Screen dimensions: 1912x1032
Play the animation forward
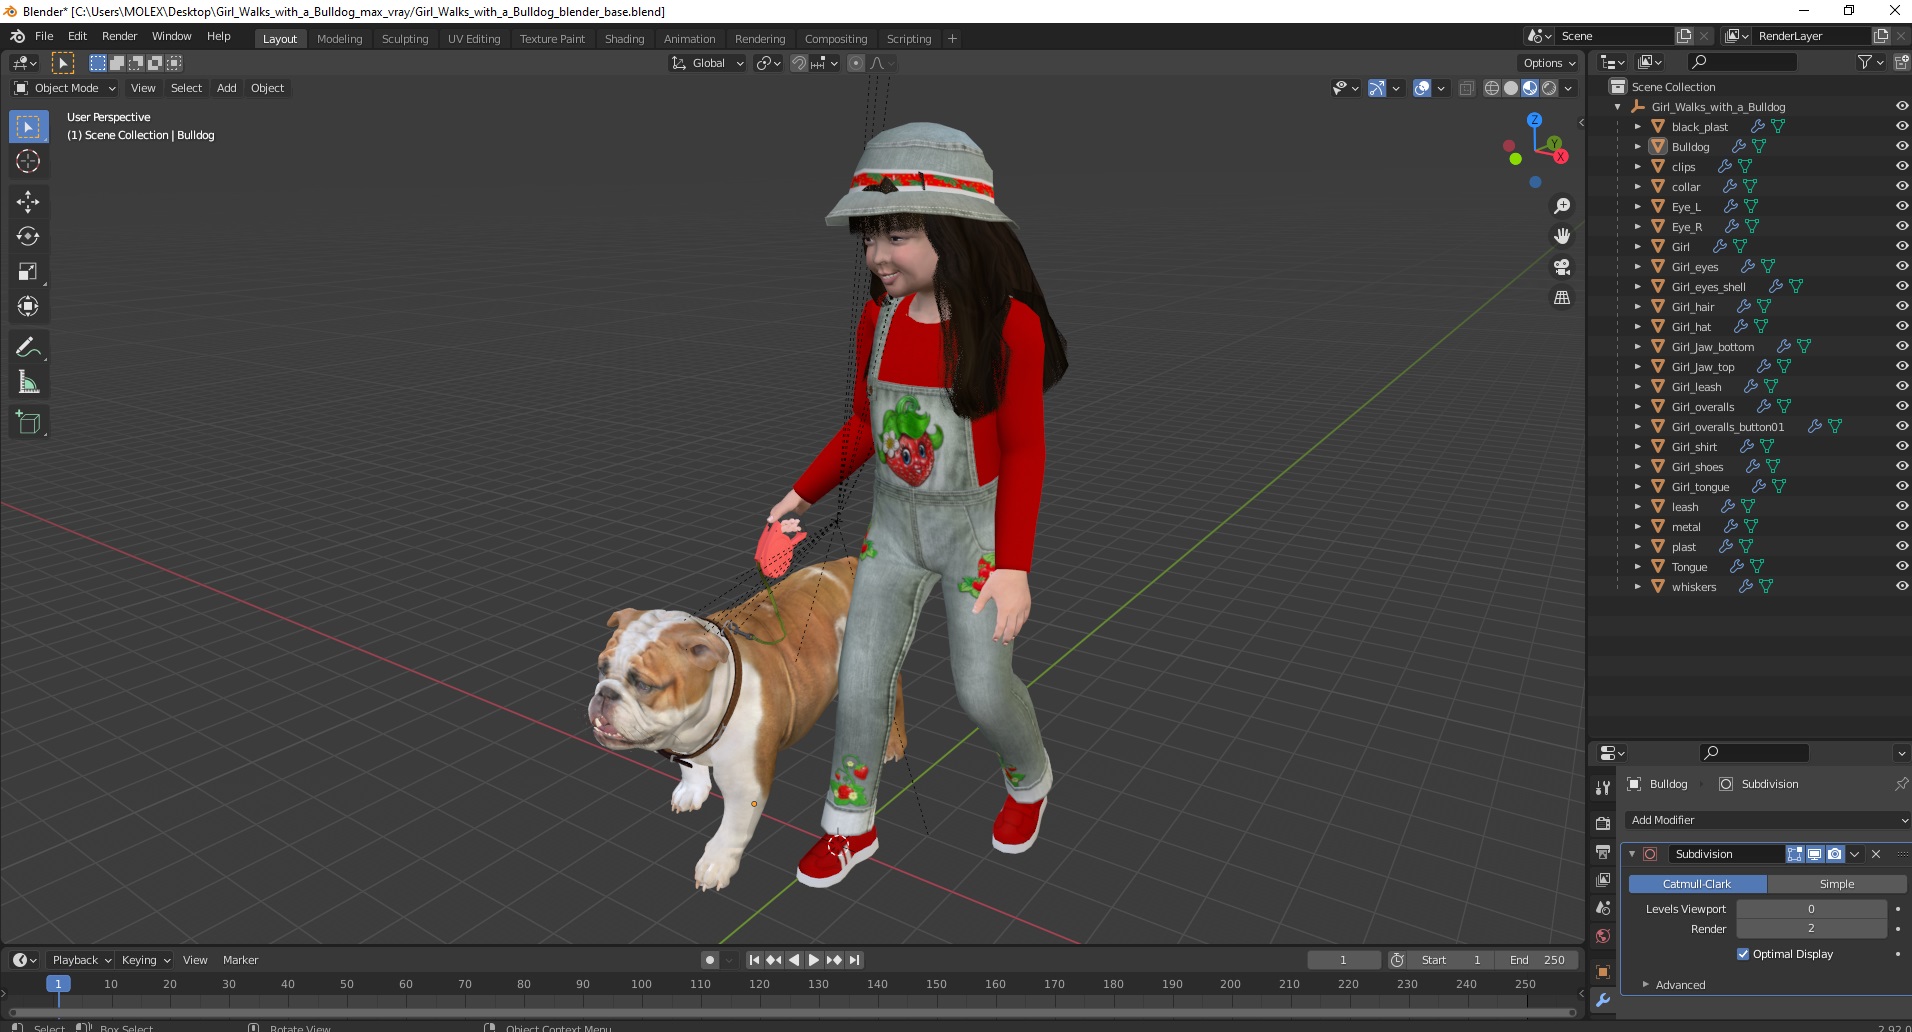(x=814, y=960)
